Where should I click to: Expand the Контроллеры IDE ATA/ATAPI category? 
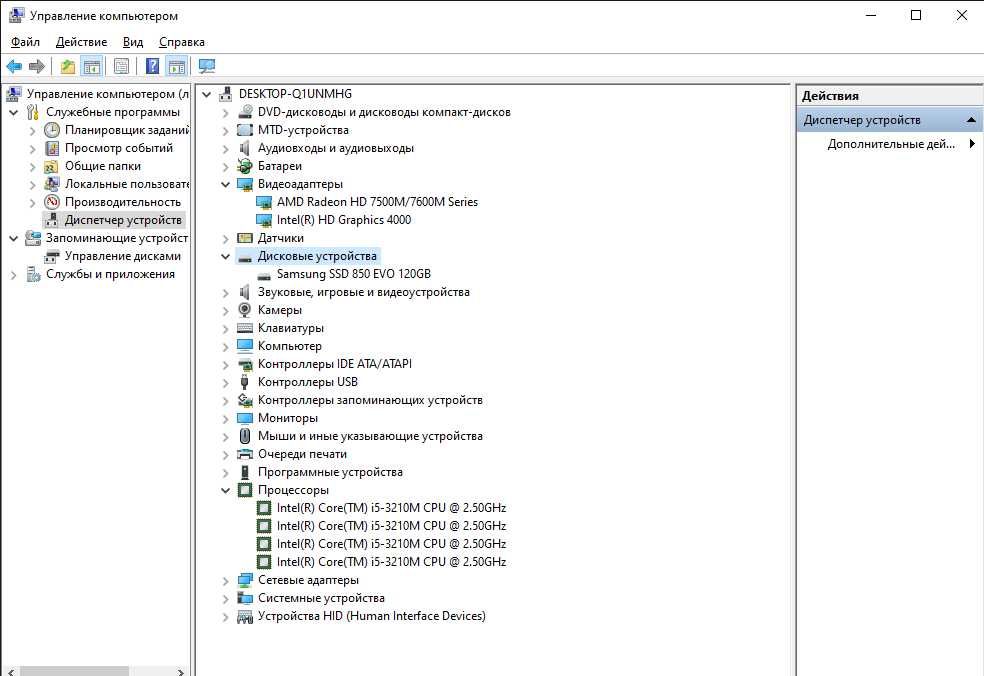(x=225, y=365)
